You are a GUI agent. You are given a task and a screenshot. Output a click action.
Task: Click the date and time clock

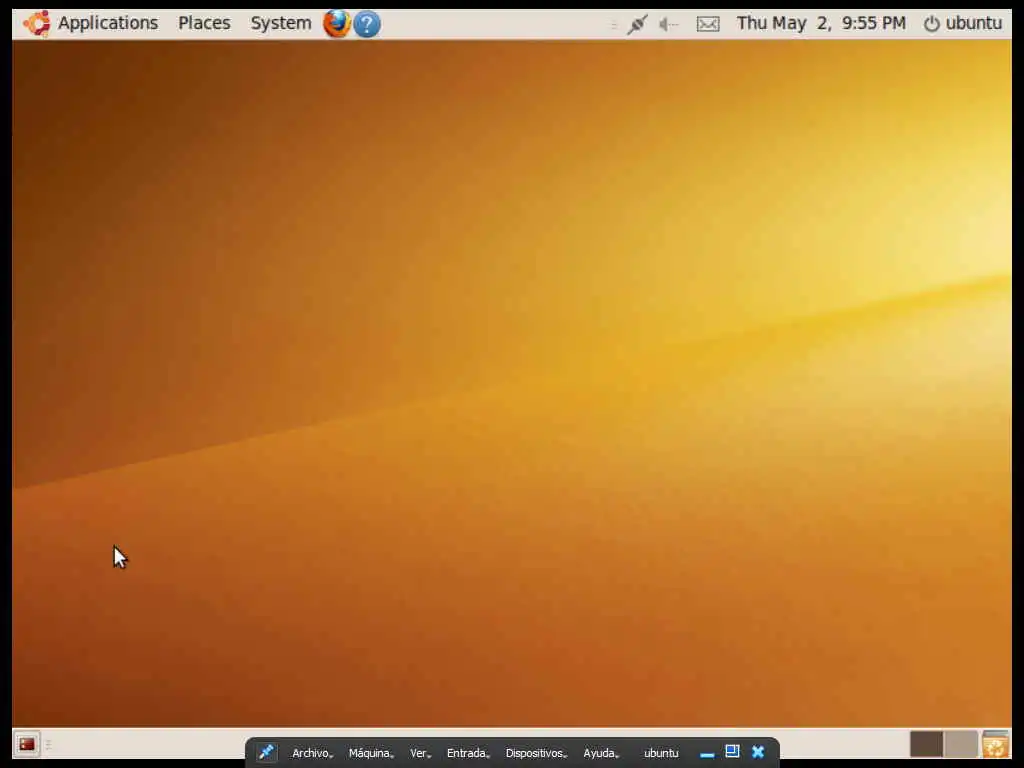[821, 24]
